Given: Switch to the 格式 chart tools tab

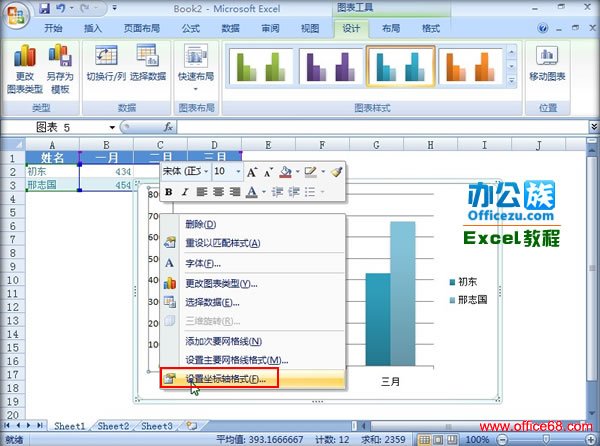Looking at the screenshot, I should (430, 28).
